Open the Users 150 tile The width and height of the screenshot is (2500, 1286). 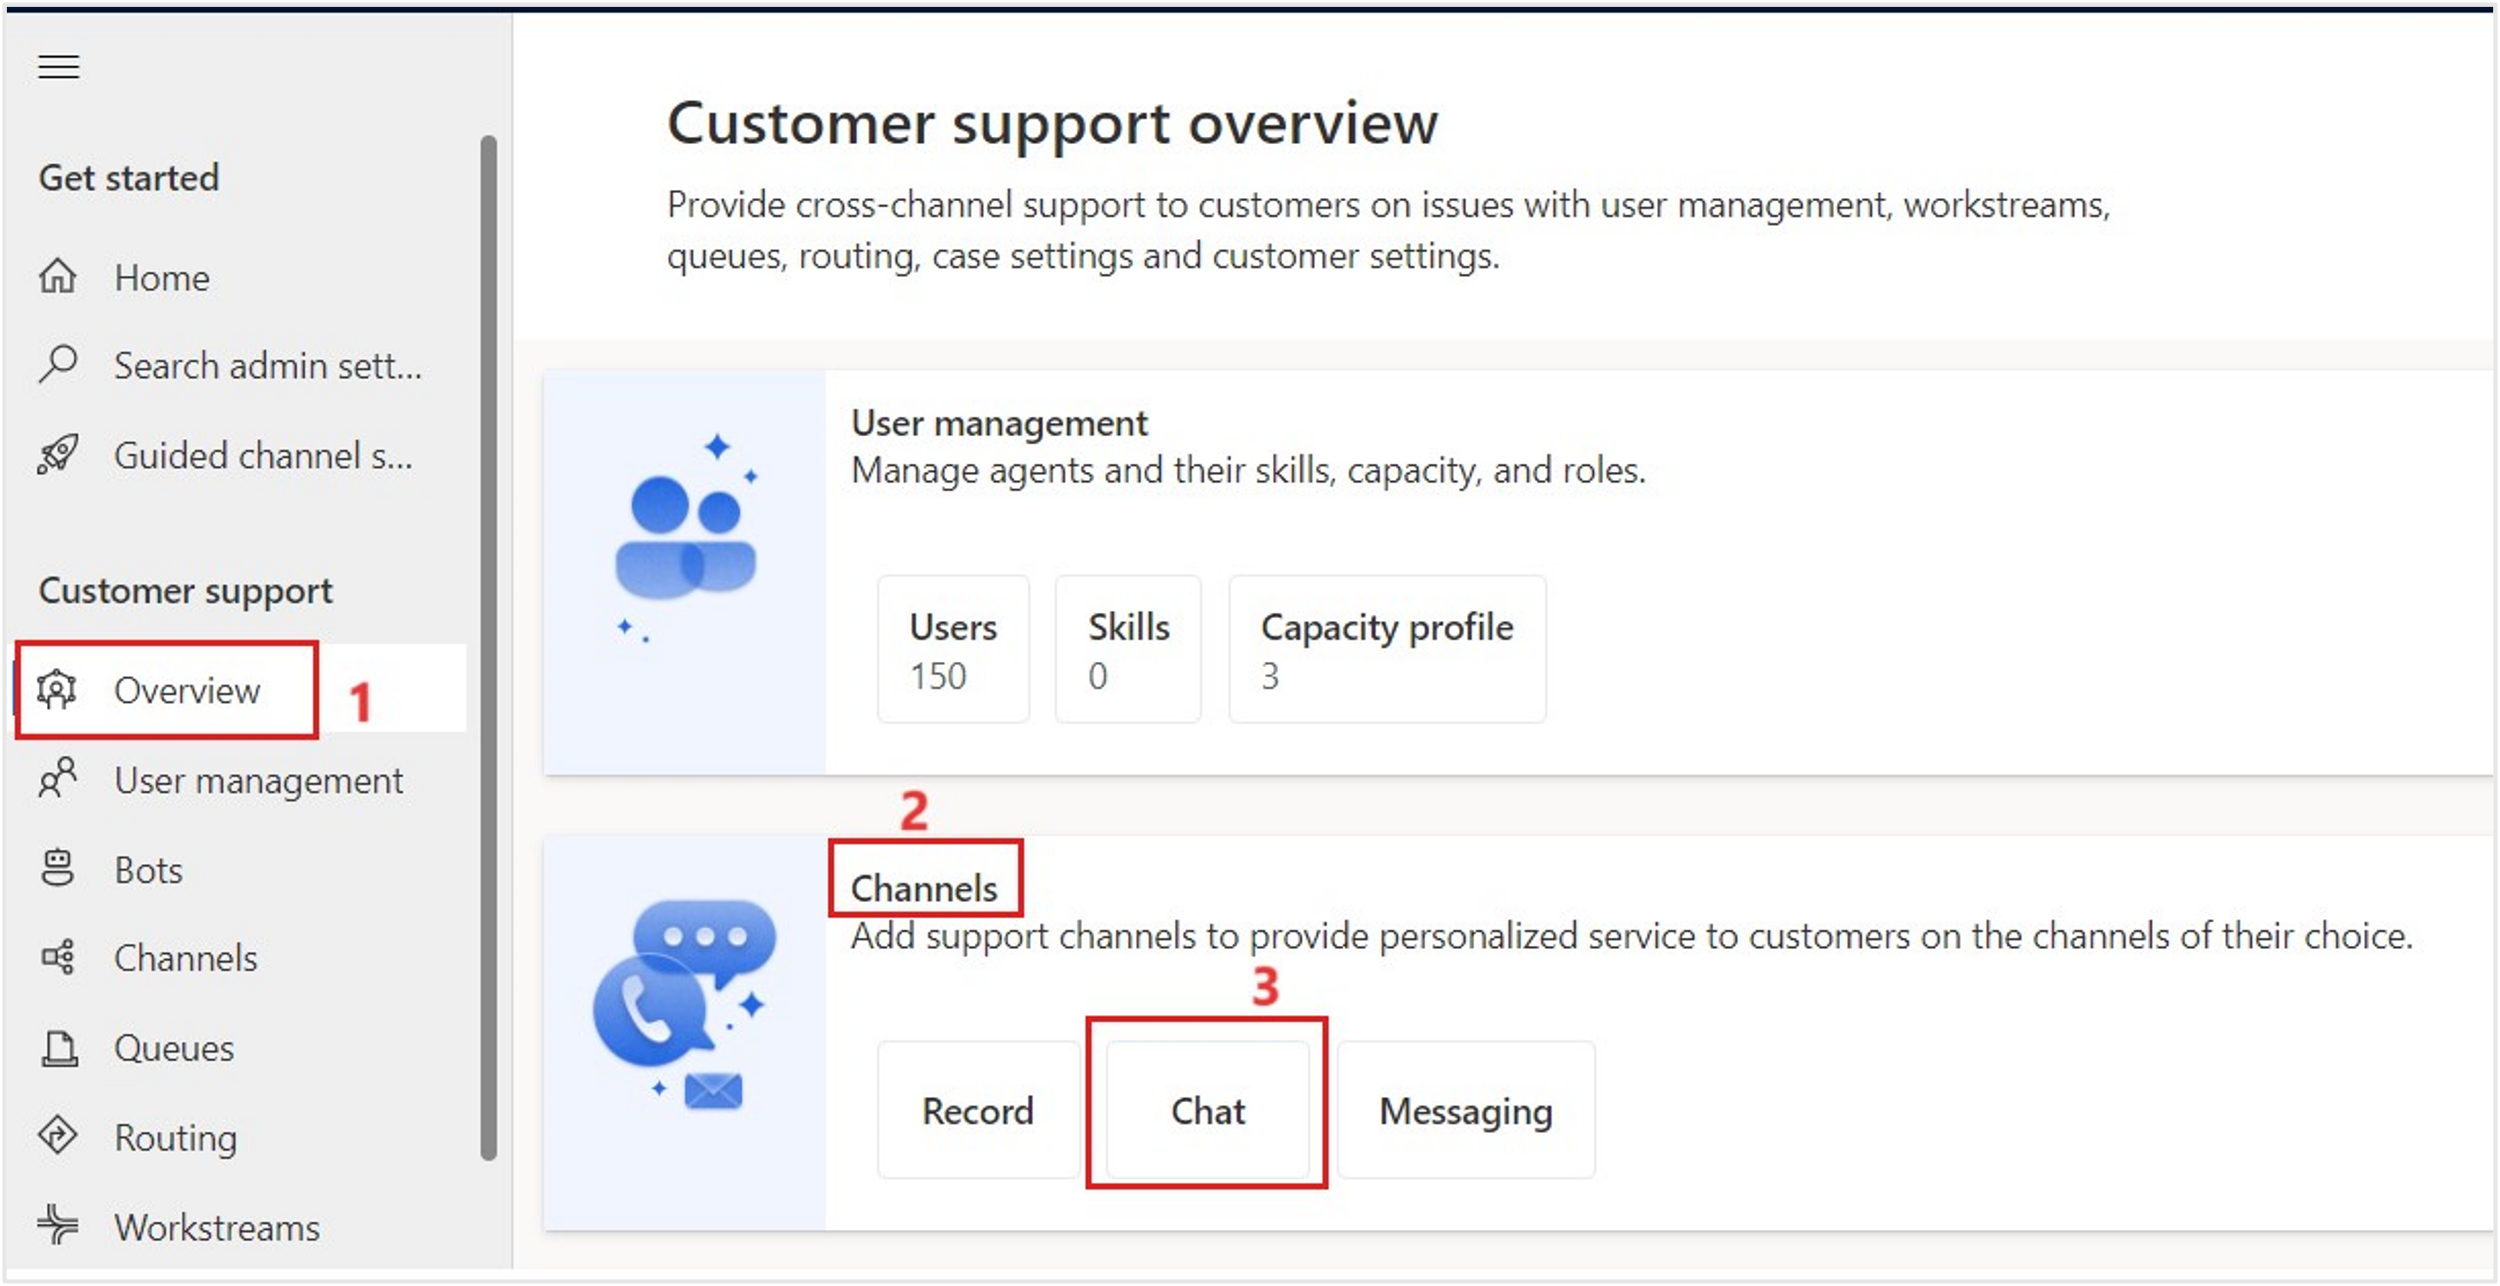pyautogui.click(x=953, y=649)
